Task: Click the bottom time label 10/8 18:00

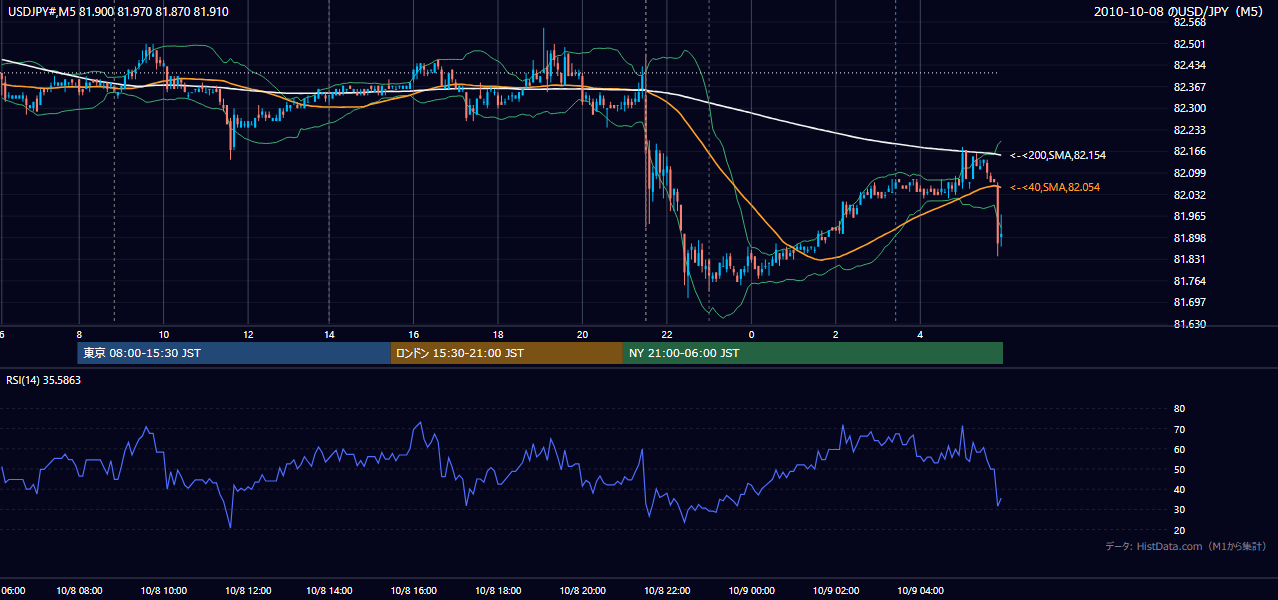Action: point(498,591)
